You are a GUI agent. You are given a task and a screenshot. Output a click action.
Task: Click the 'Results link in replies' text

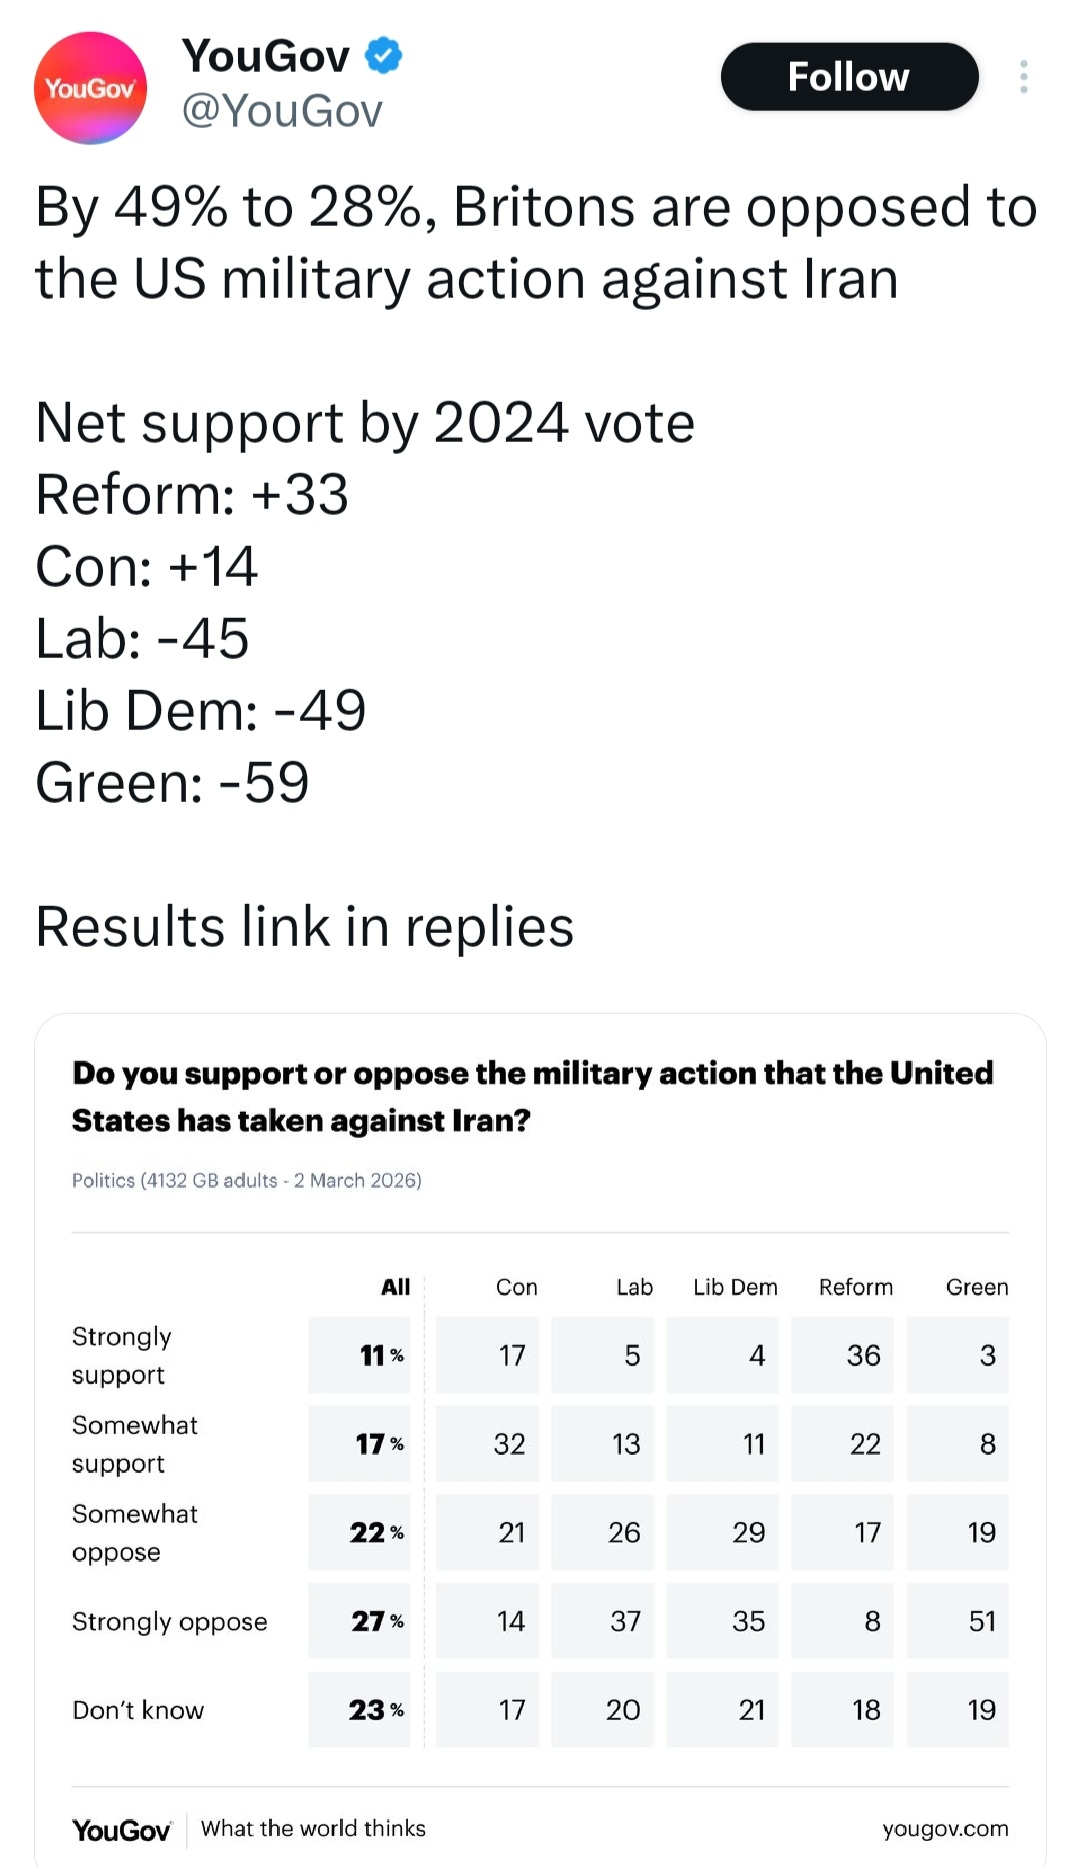(305, 926)
